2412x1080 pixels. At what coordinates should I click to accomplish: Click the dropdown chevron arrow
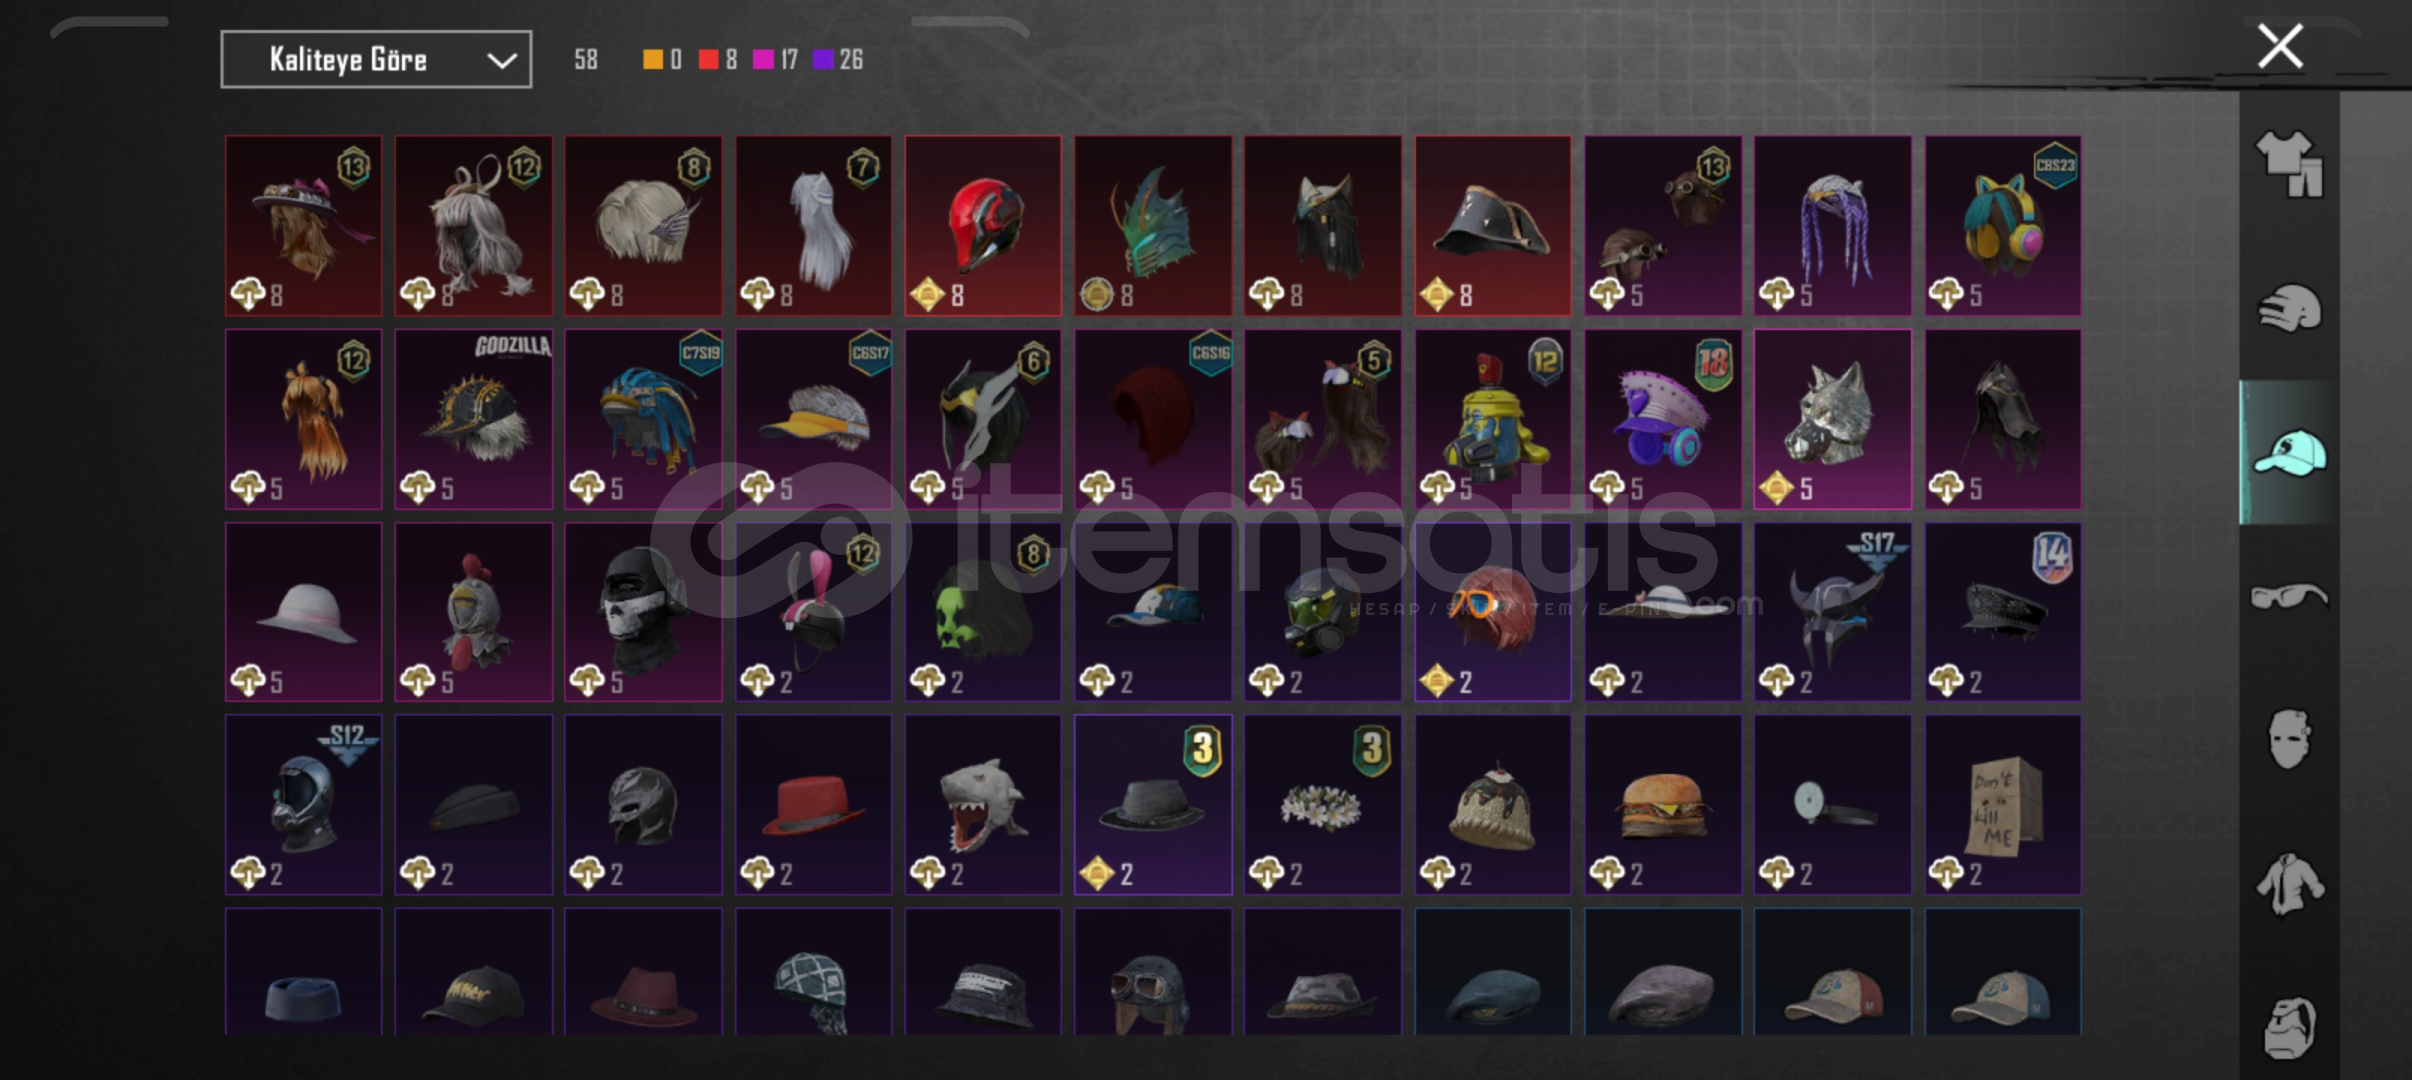click(502, 61)
